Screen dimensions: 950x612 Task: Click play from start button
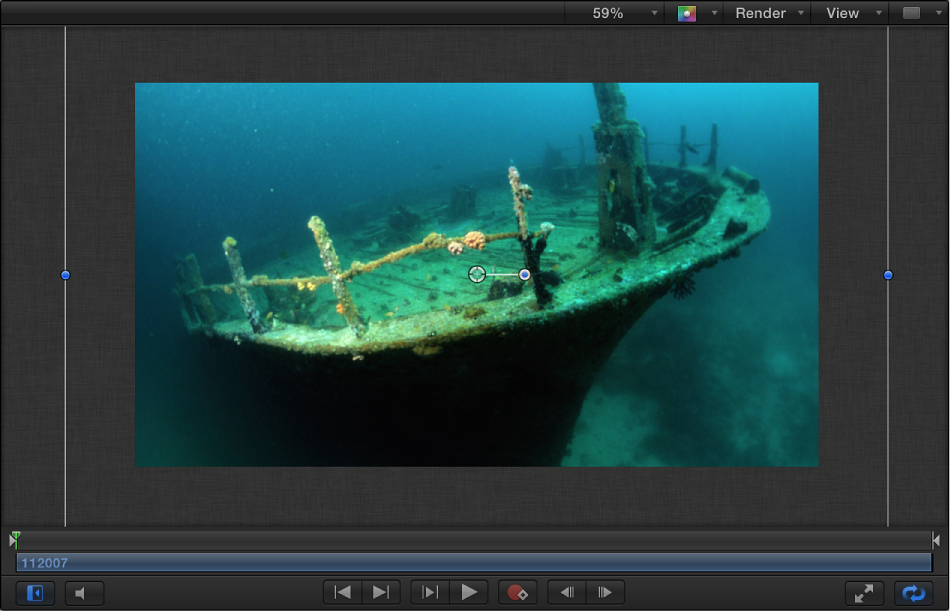[x=430, y=592]
